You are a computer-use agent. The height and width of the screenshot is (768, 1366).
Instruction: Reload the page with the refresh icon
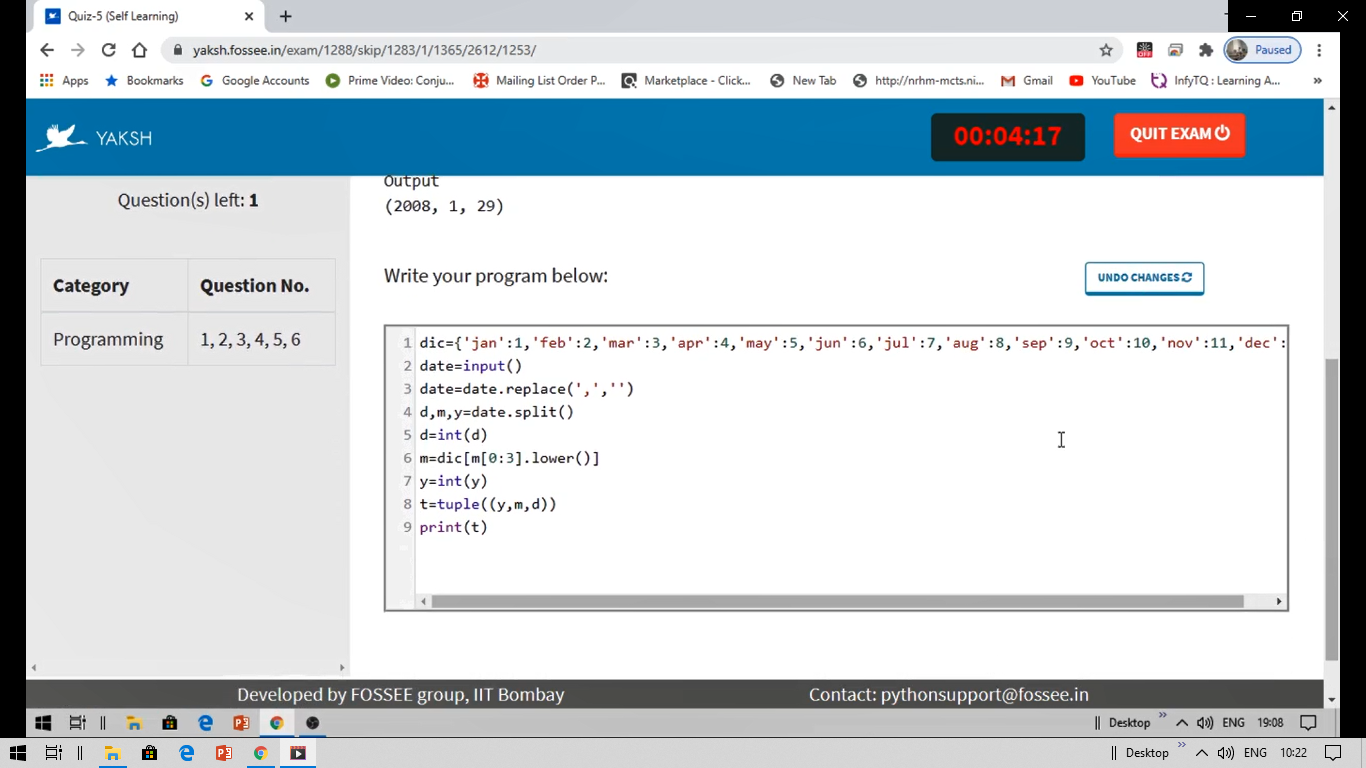coord(108,49)
